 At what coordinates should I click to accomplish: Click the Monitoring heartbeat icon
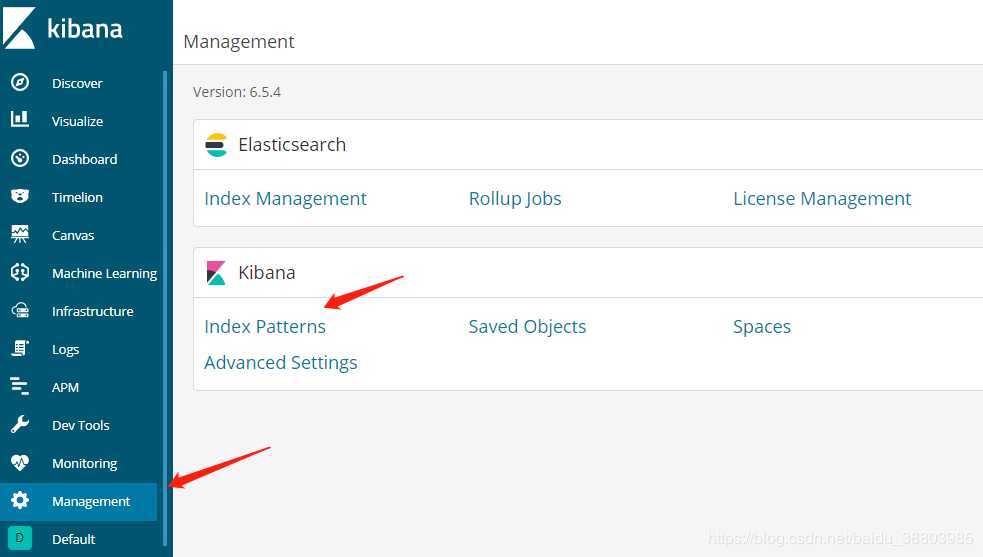[20, 463]
